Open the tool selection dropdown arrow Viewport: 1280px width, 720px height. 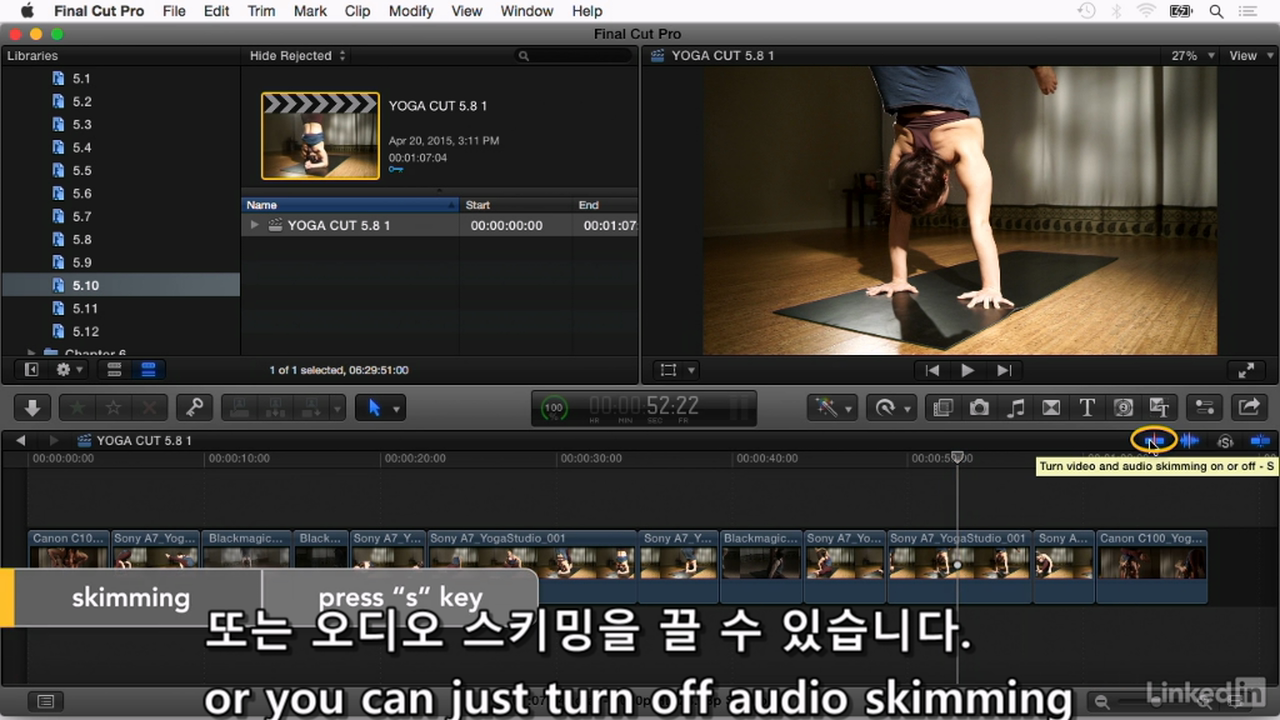tap(397, 408)
